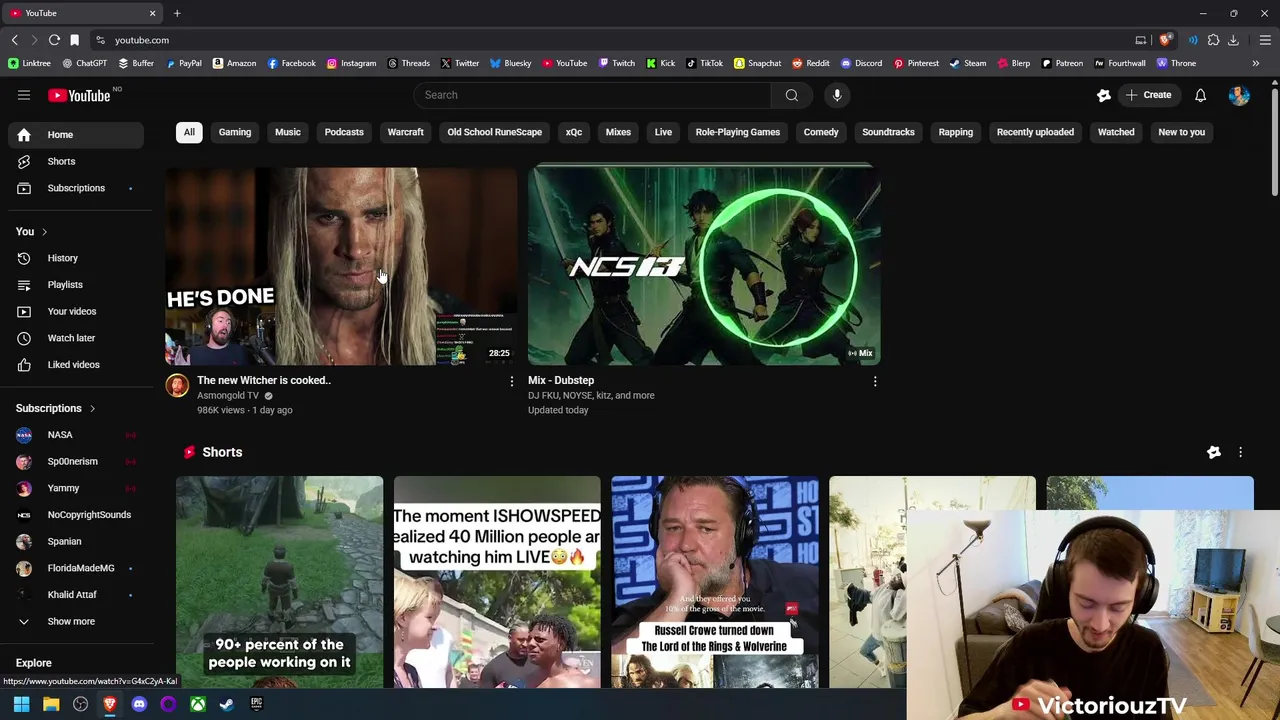Expand the Subscriptions section header
Screen dimensions: 1280x720
56,408
